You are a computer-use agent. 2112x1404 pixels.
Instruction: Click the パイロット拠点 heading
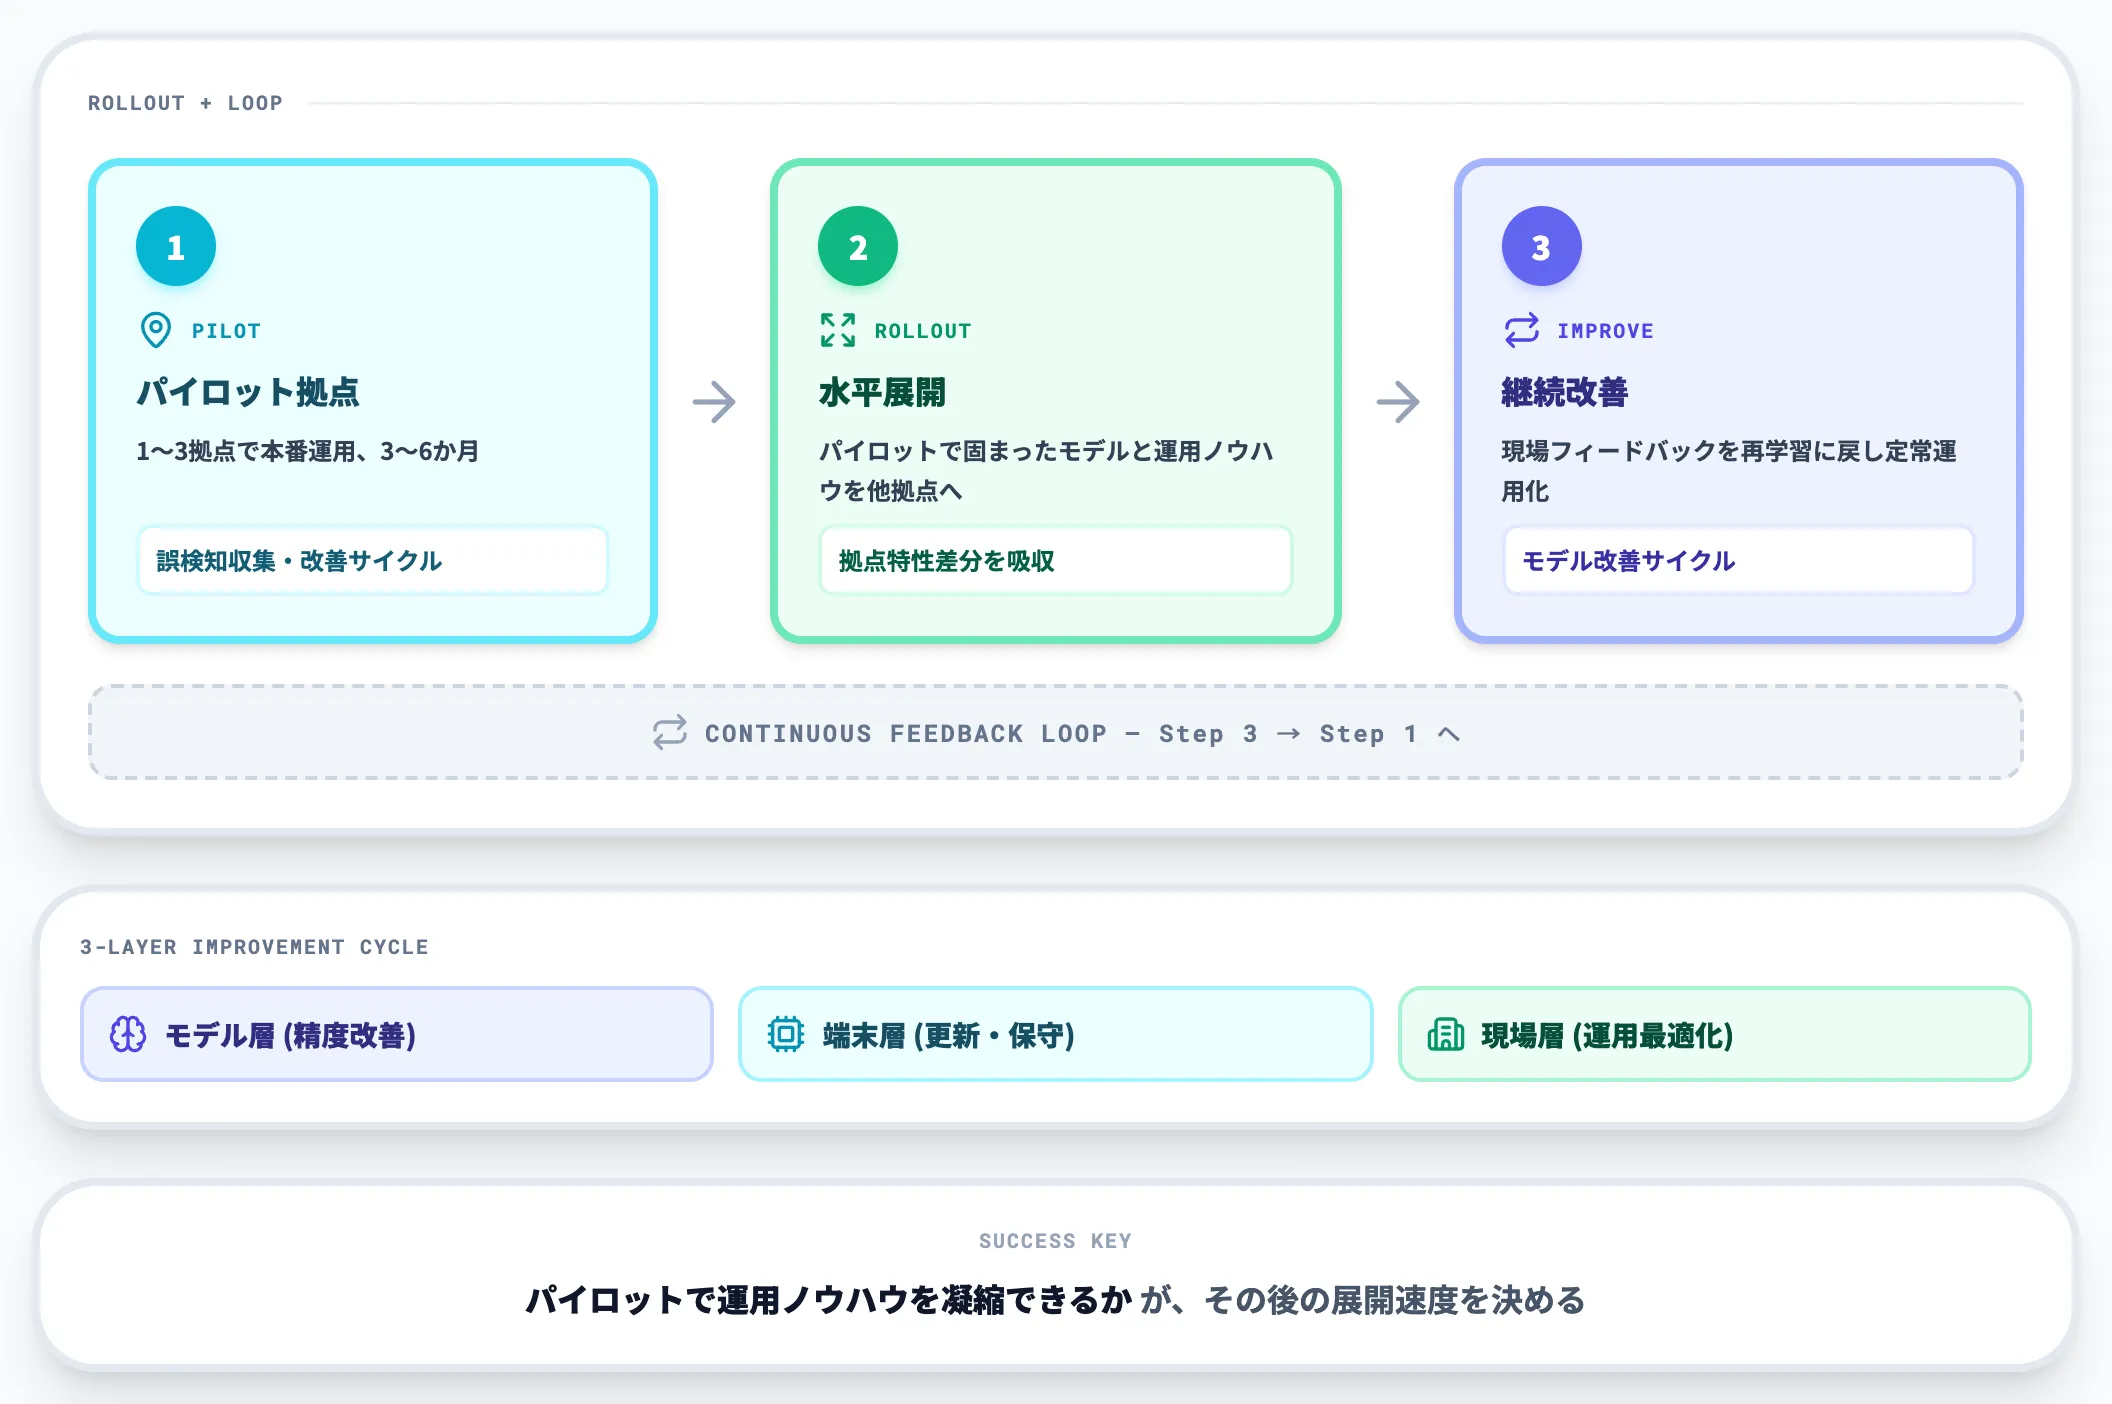click(x=248, y=392)
